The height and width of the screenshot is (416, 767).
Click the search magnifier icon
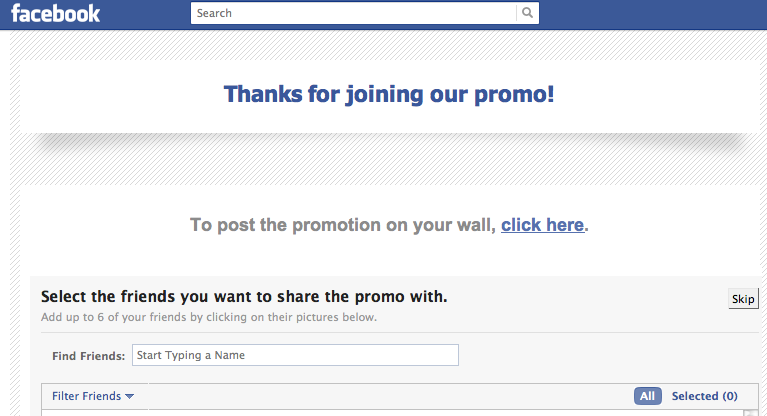528,13
